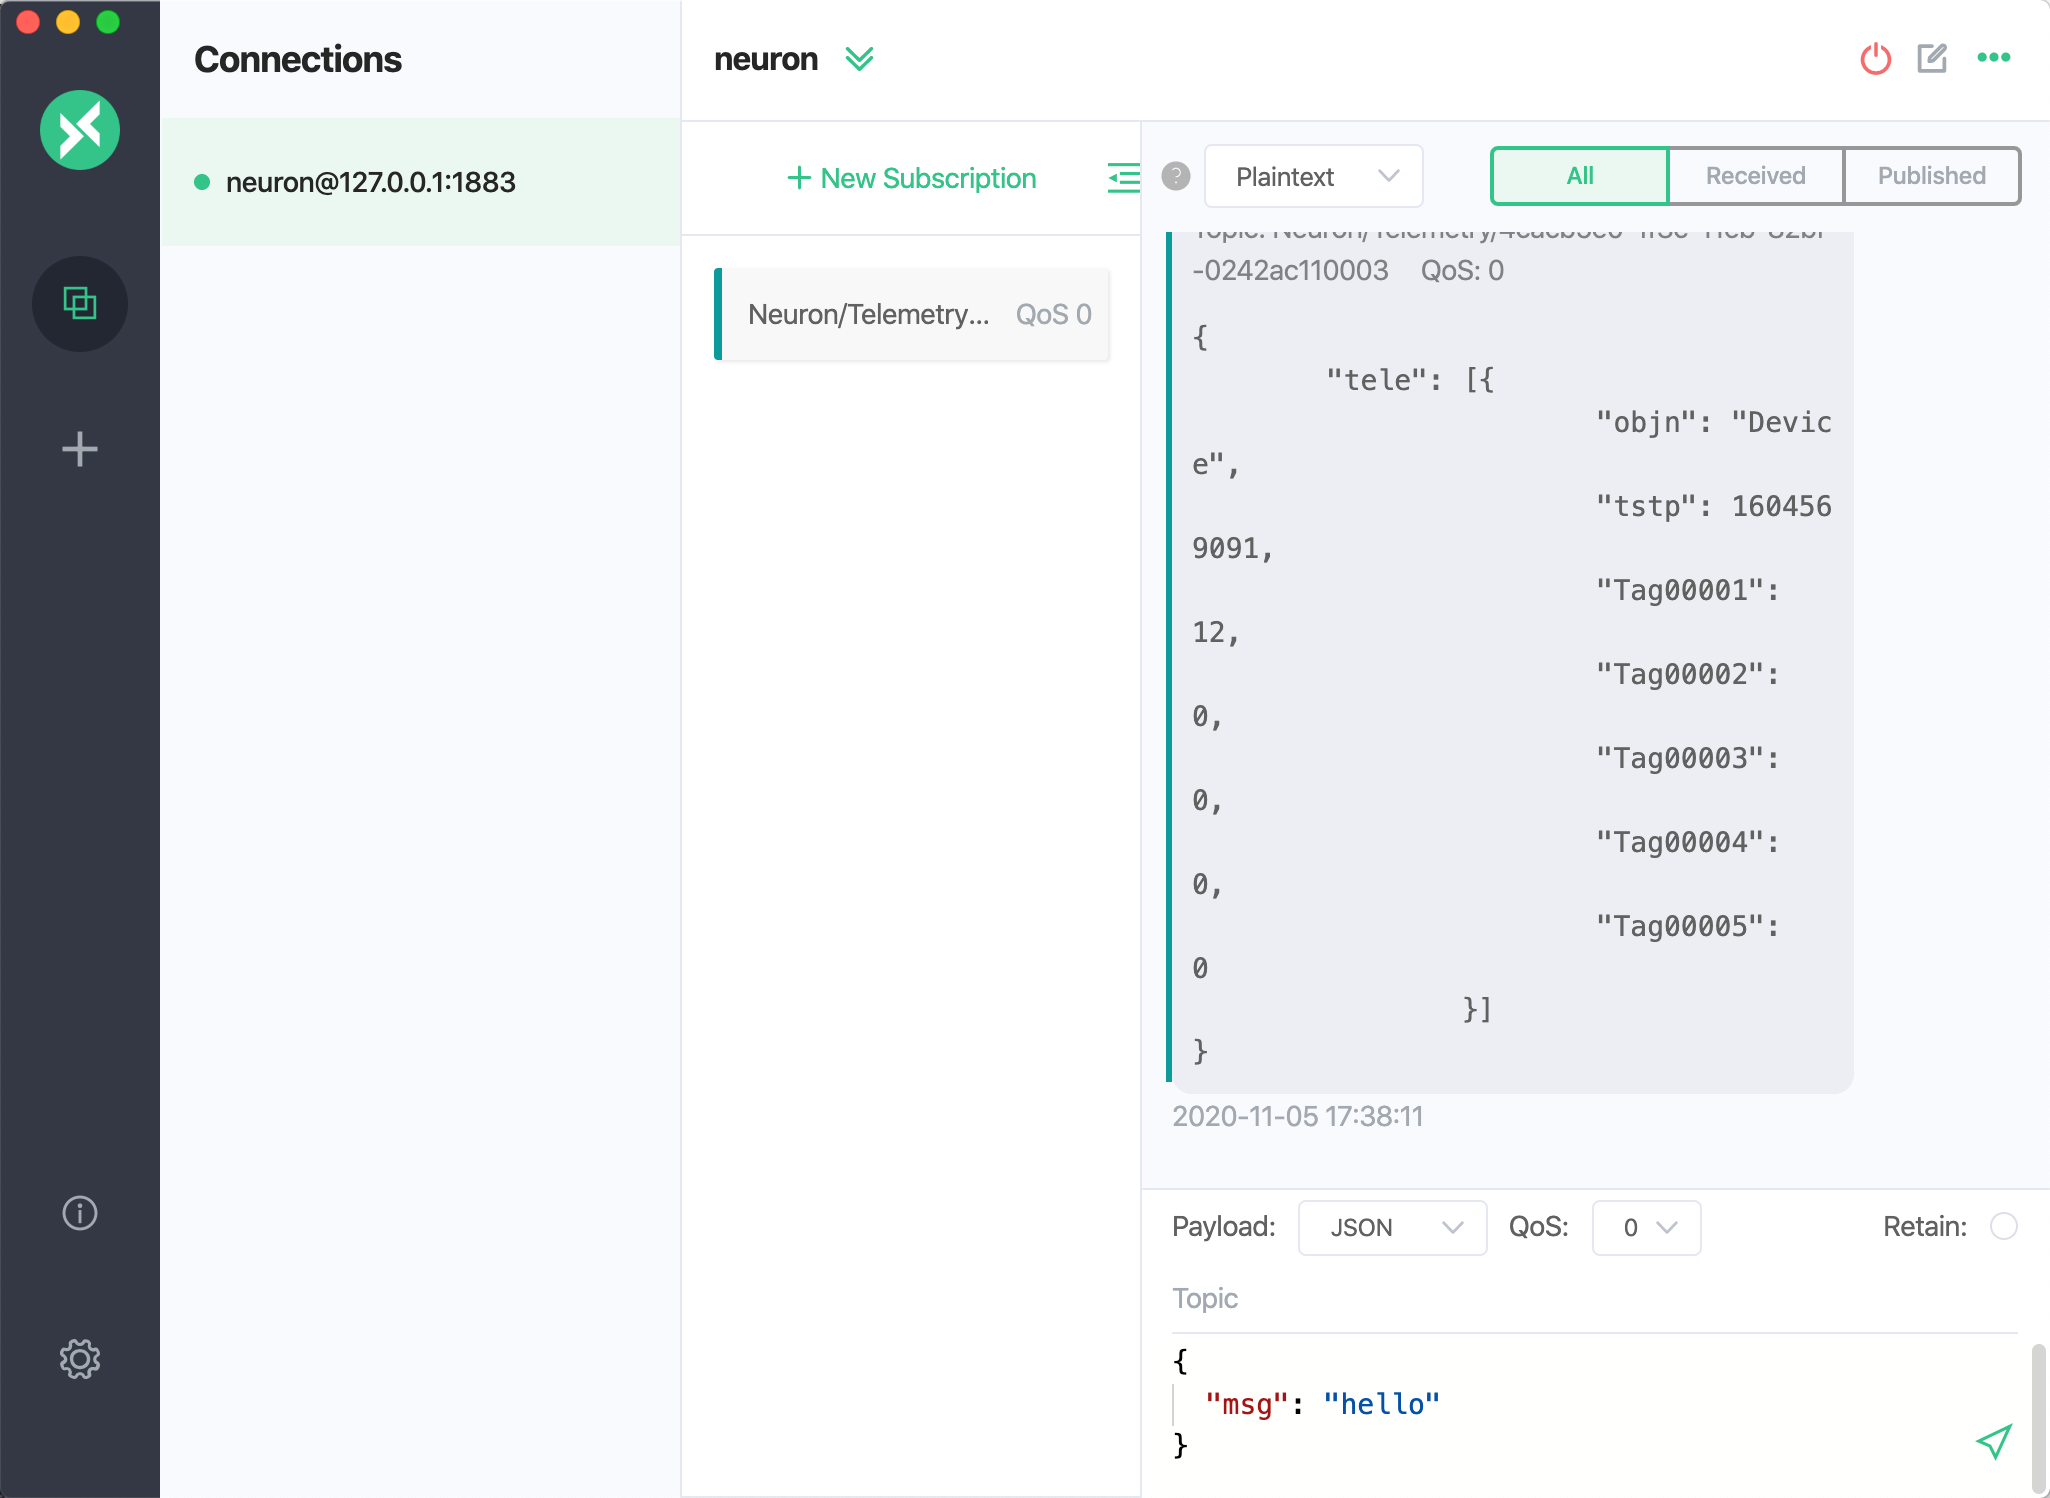Viewport: 2050px width, 1498px height.
Task: Click the "objn" key in message body
Action: [x=1645, y=422]
